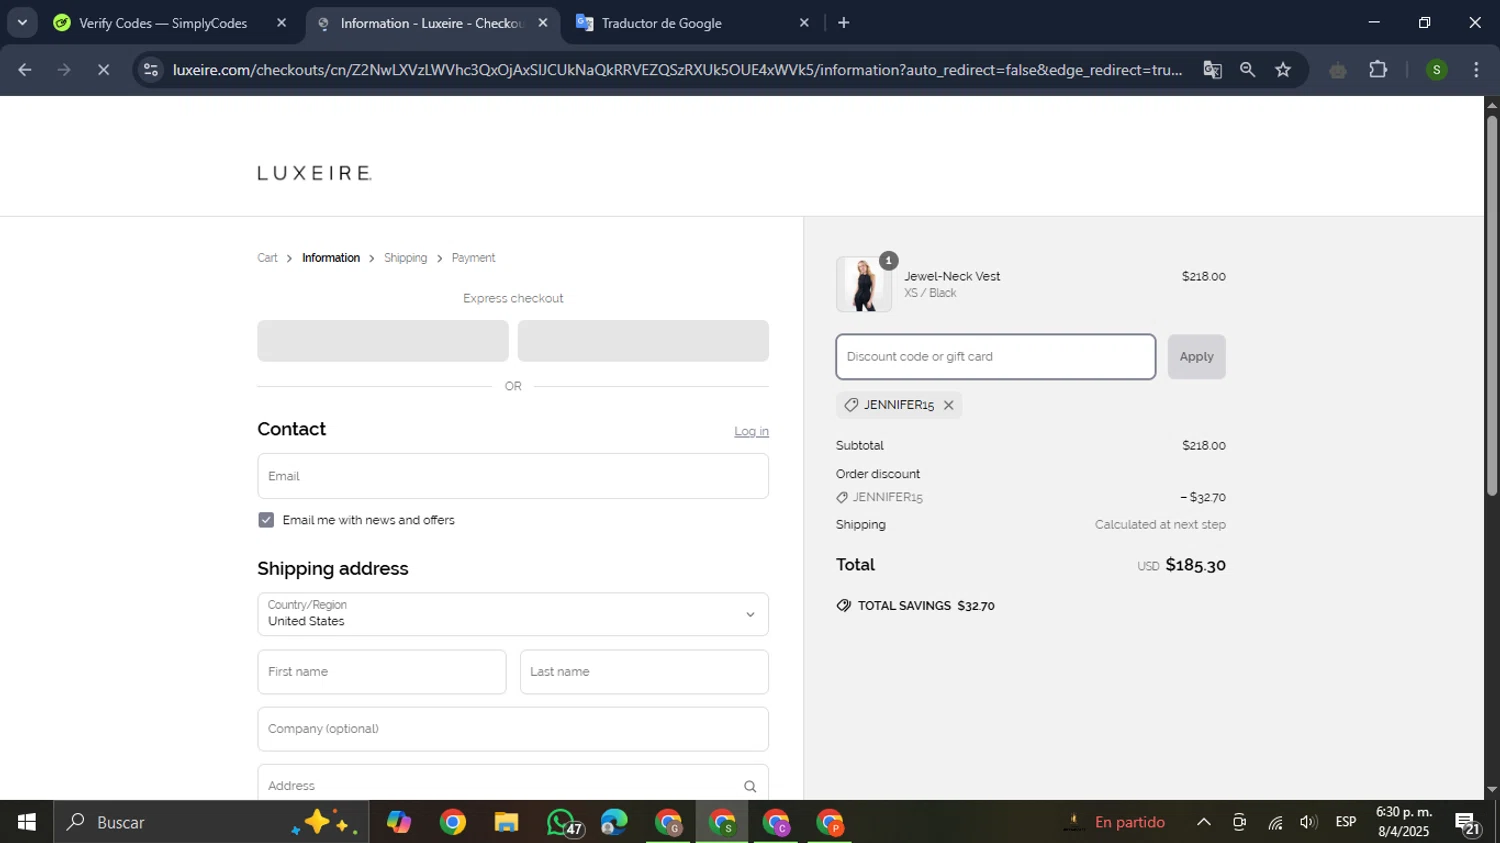
Task: Close the Traductor de Google tab
Action: click(804, 23)
